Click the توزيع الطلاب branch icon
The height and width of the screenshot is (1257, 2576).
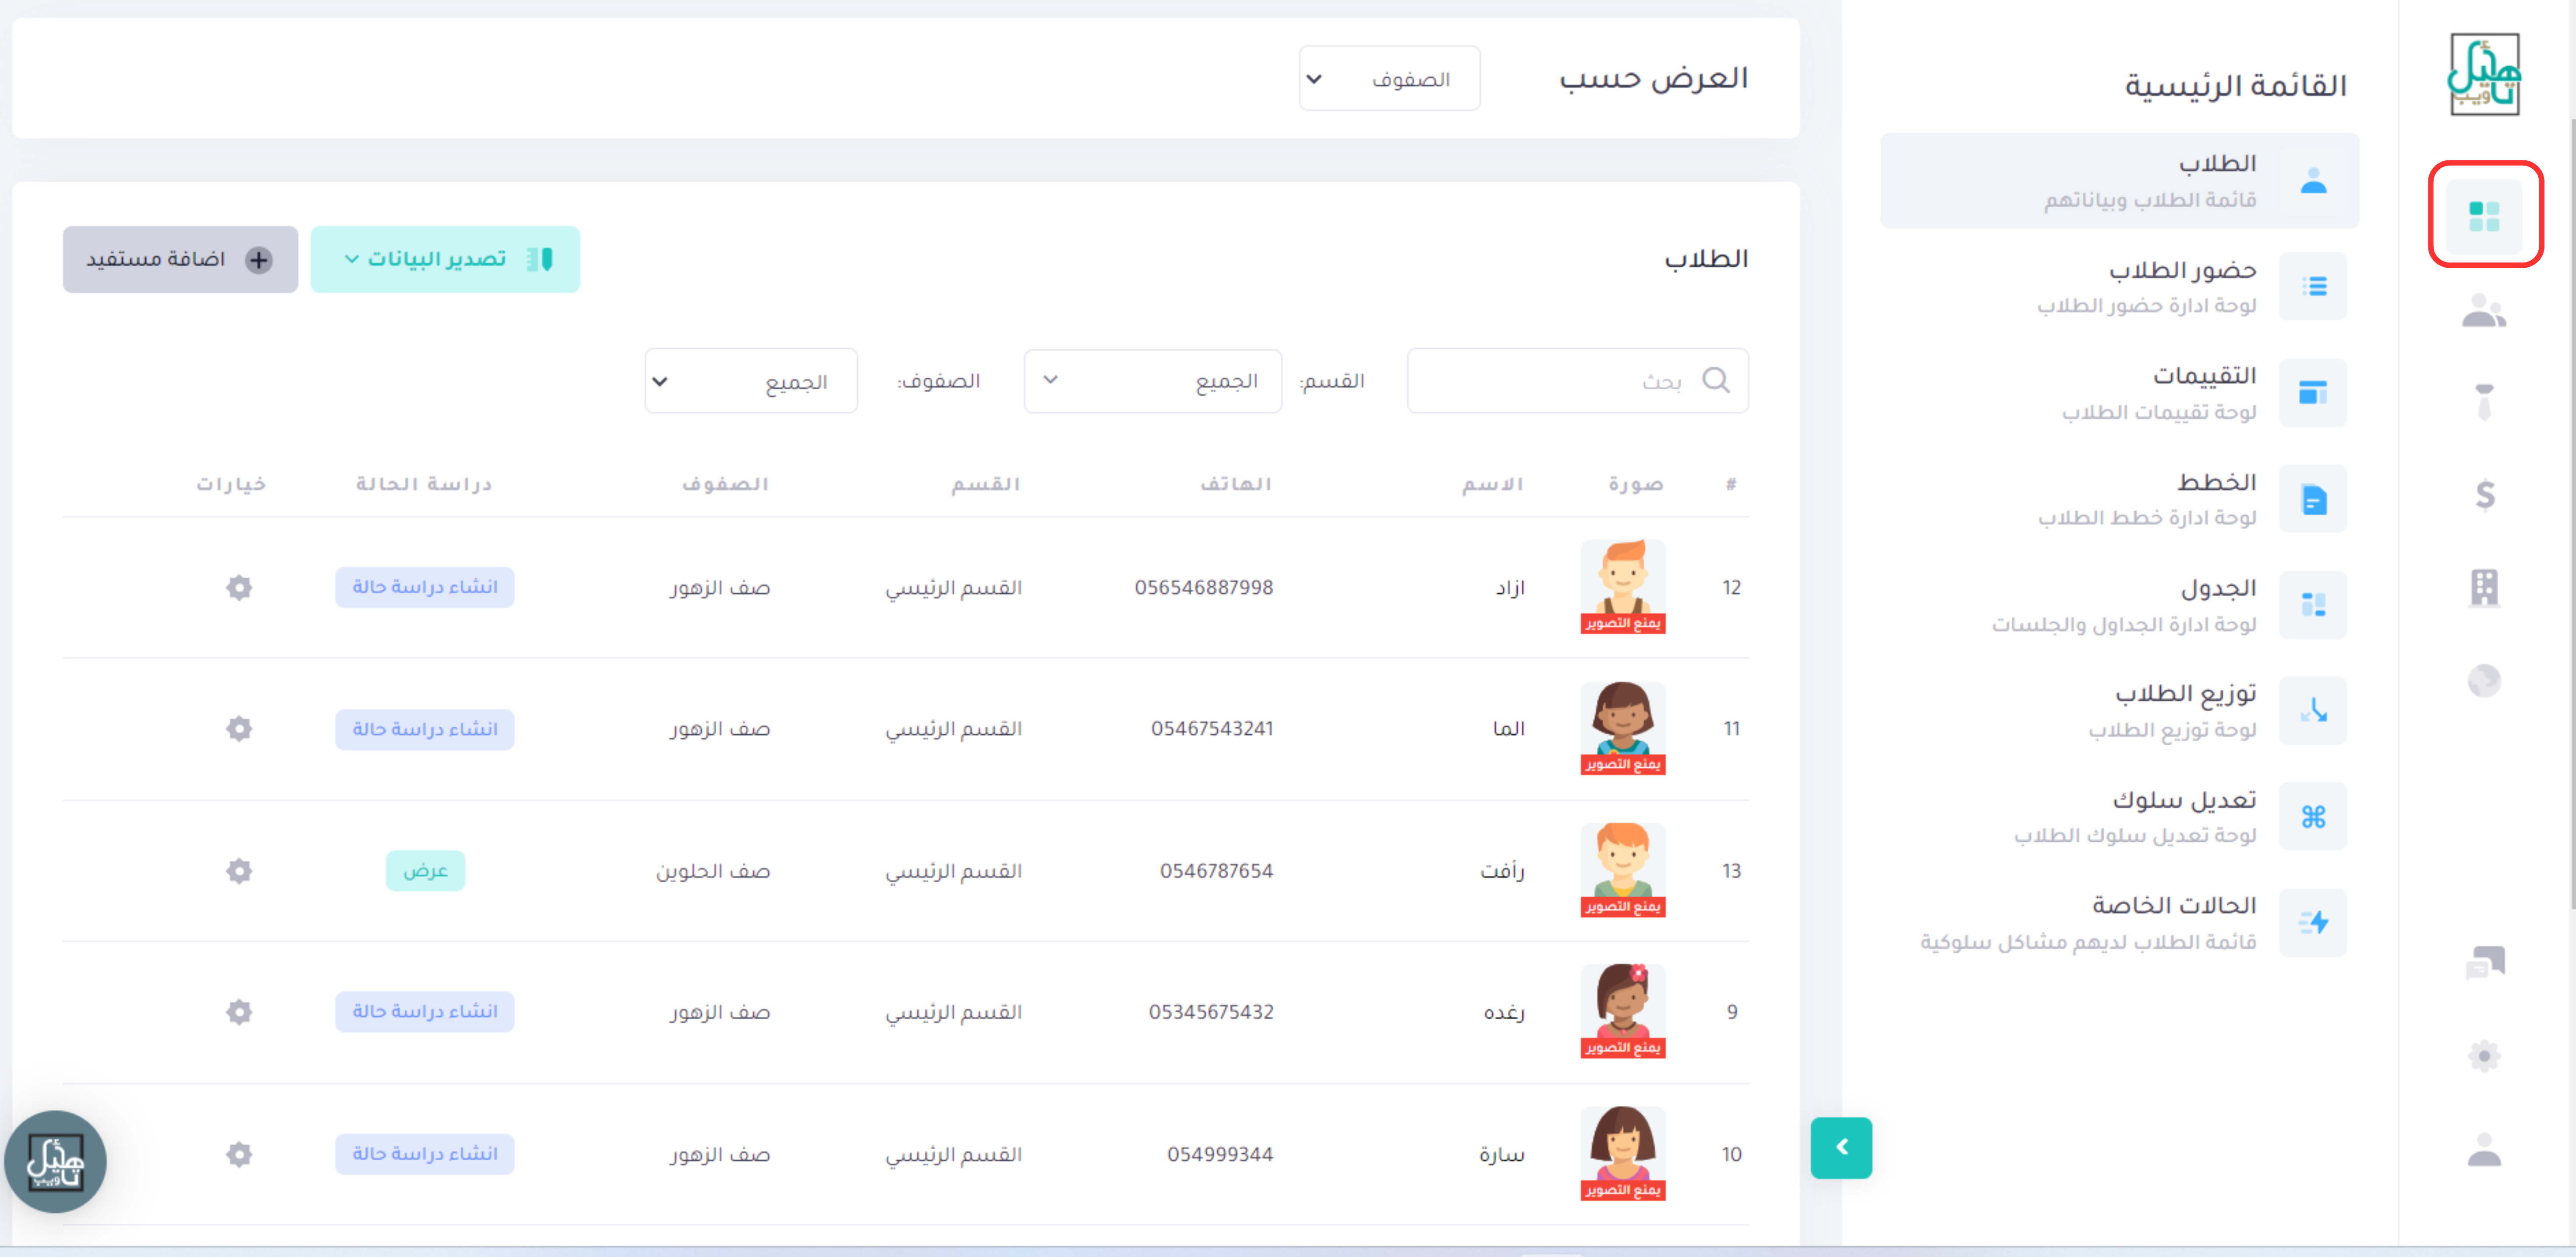point(2313,711)
